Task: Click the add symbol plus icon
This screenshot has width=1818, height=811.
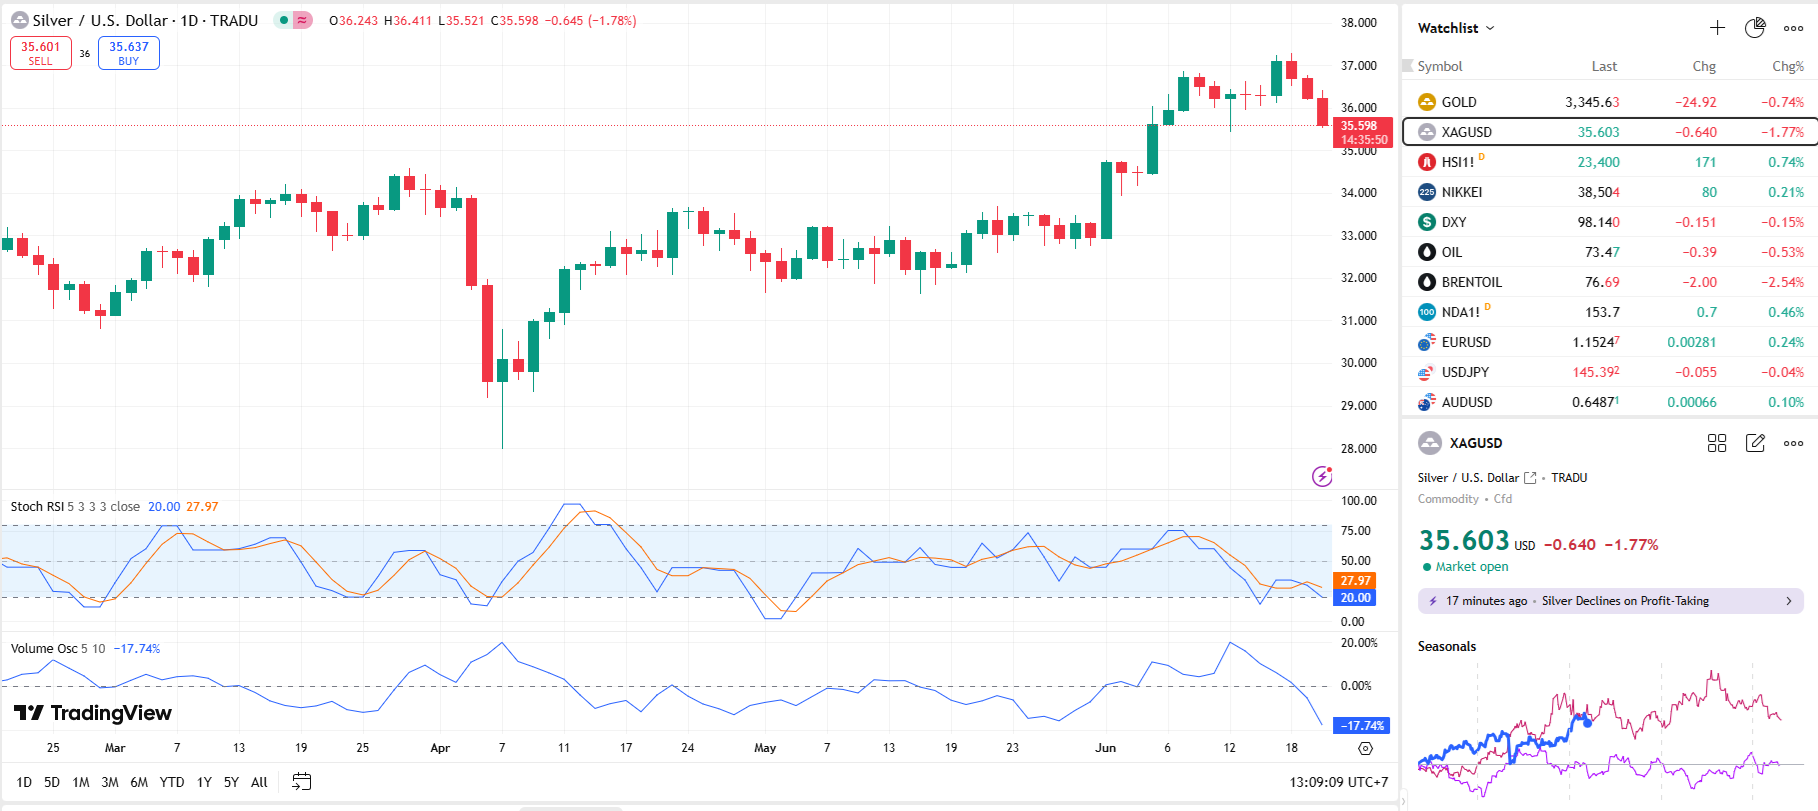Action: (1717, 28)
